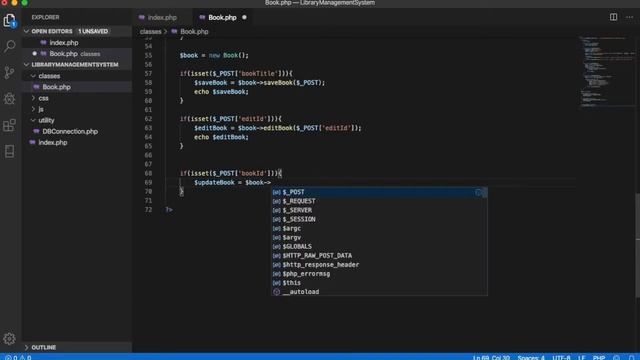This screenshot has width=640, height=360.
Task: Open the Run and Debug view
Action: (9, 98)
